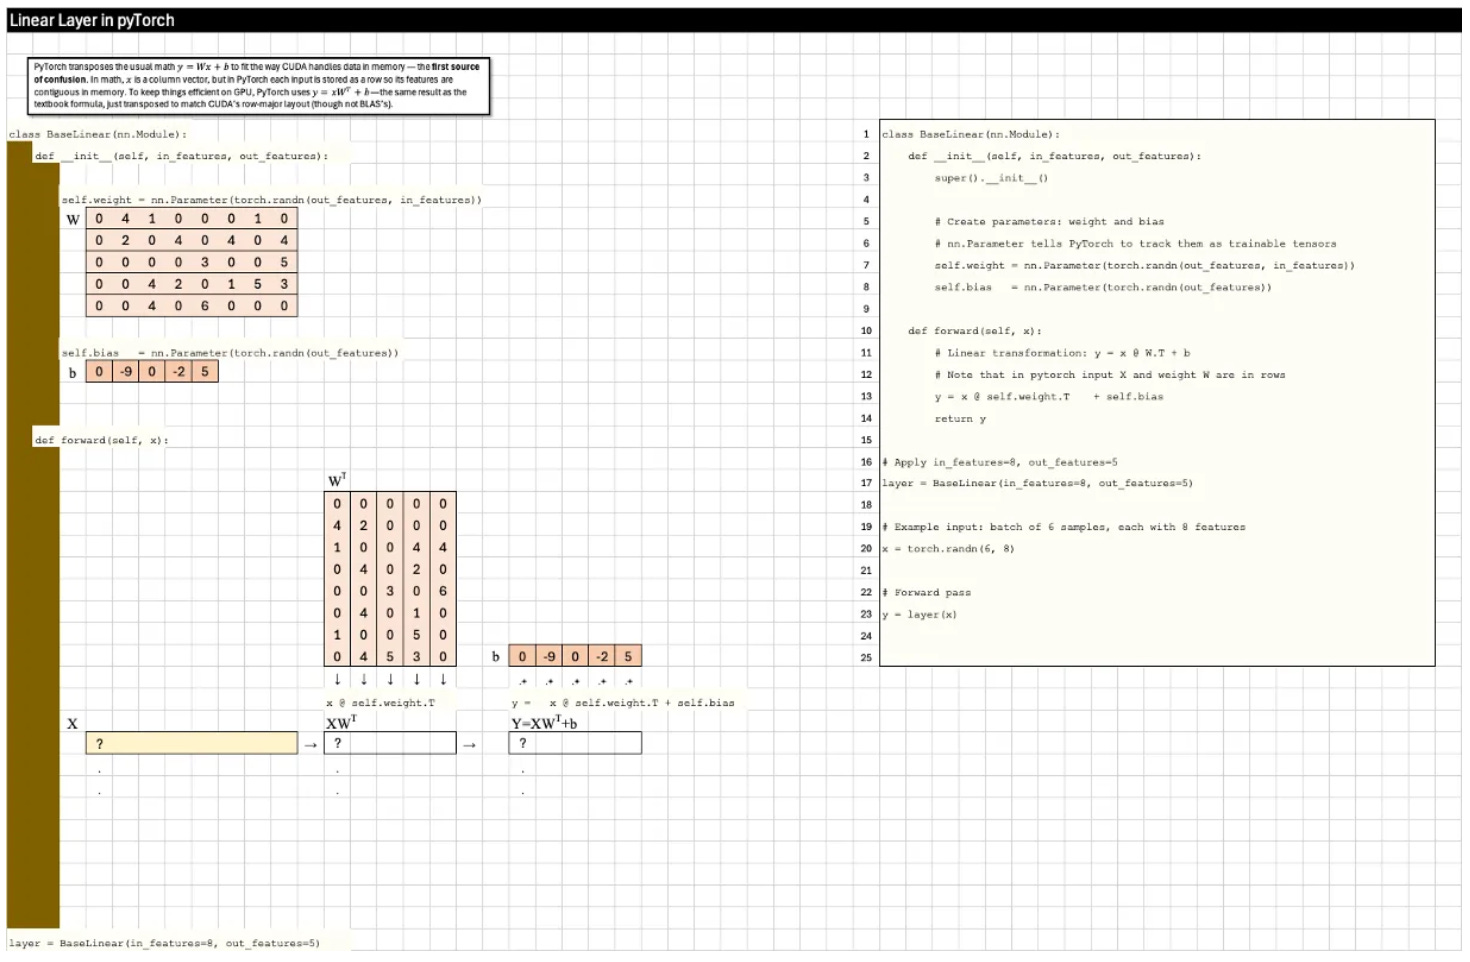Click the right arrow between XWᵀ and Y cells

469,744
